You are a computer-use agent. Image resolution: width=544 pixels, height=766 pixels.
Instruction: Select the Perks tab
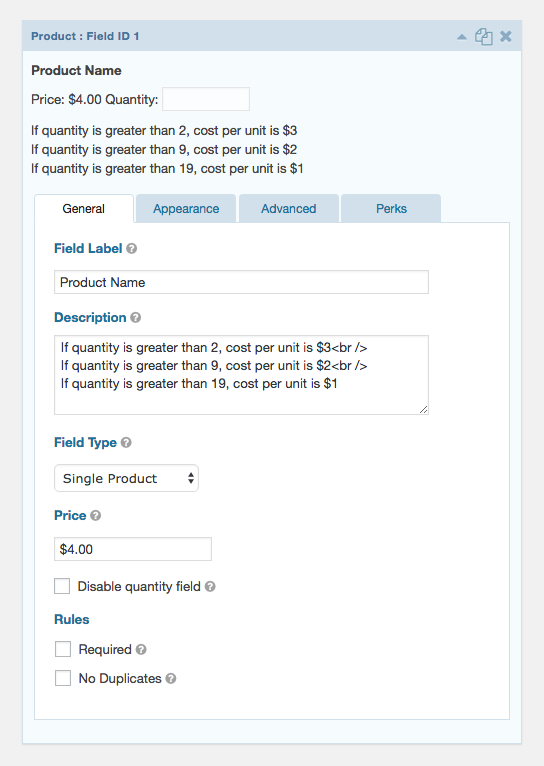pos(391,209)
